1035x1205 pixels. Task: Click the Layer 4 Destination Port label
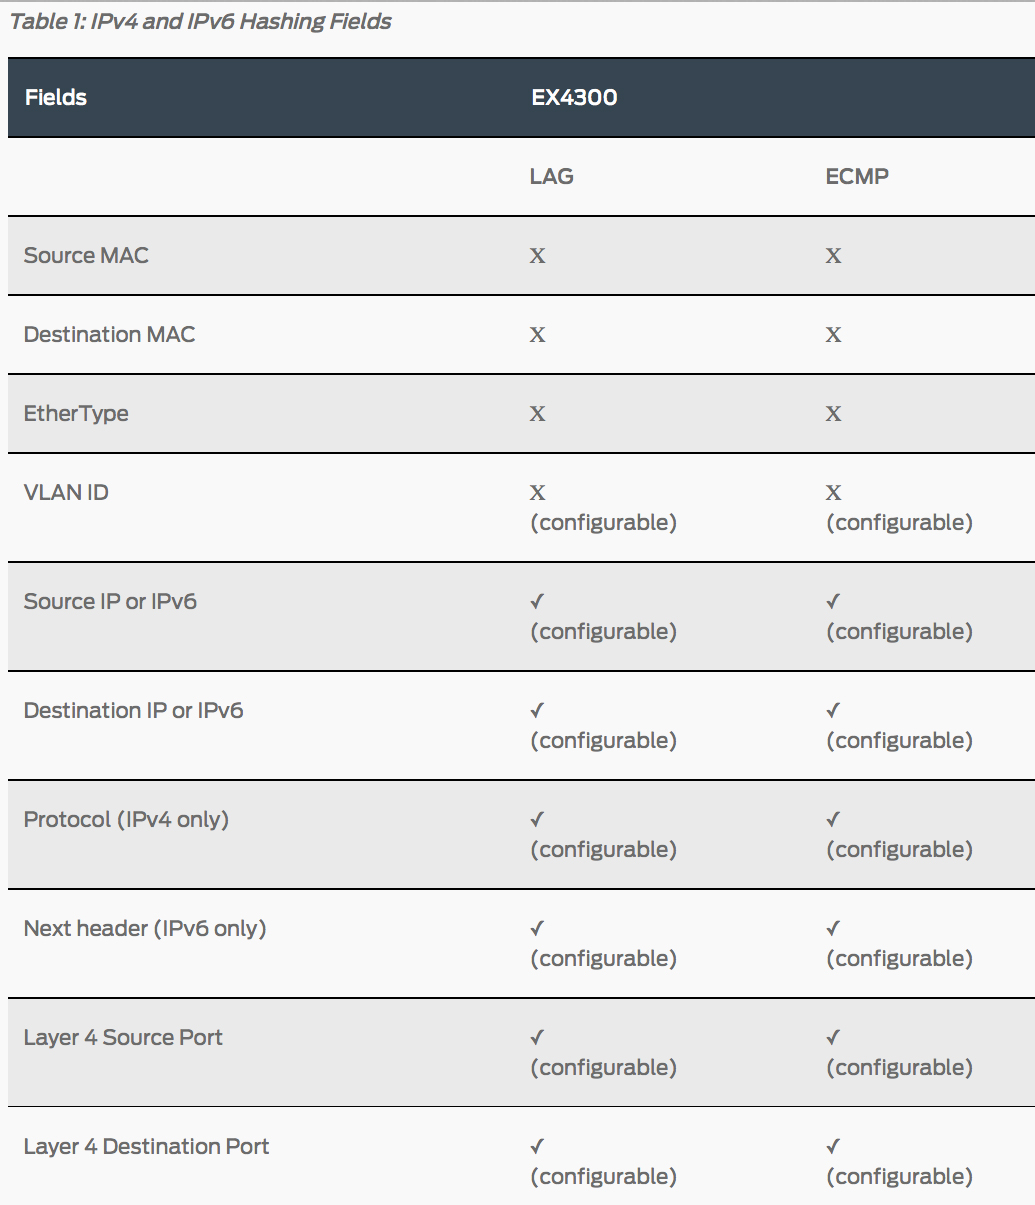tap(146, 1146)
